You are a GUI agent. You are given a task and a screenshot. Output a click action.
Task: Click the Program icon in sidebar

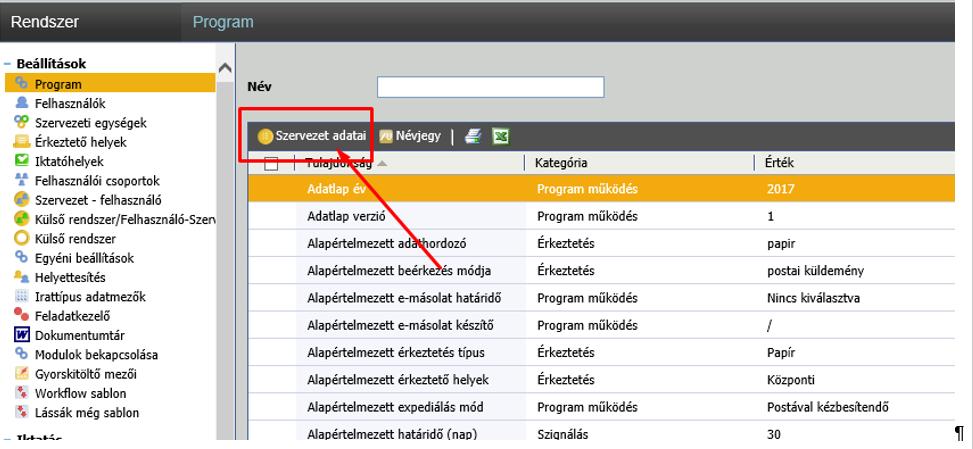(22, 83)
